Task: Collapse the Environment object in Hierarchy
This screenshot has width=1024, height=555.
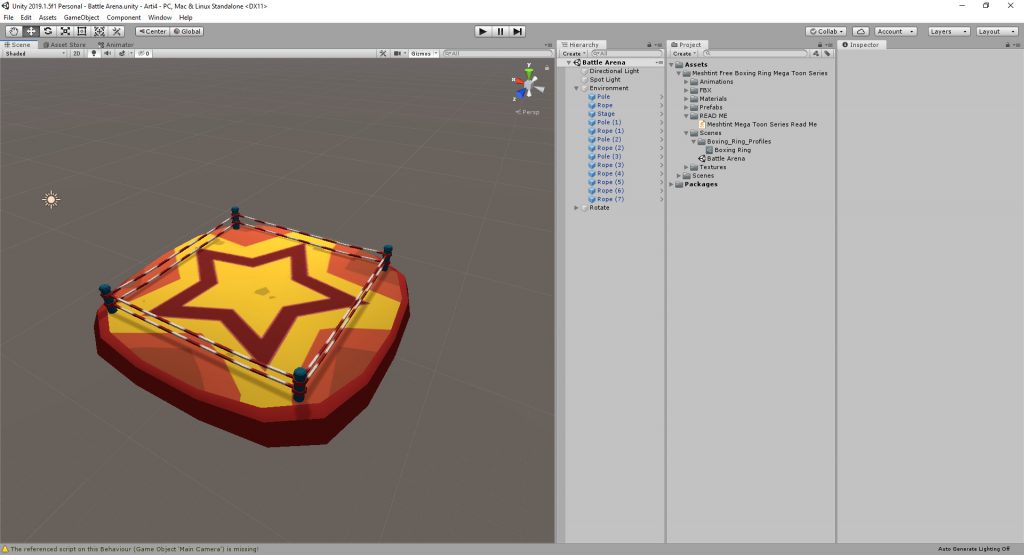Action: (x=576, y=88)
